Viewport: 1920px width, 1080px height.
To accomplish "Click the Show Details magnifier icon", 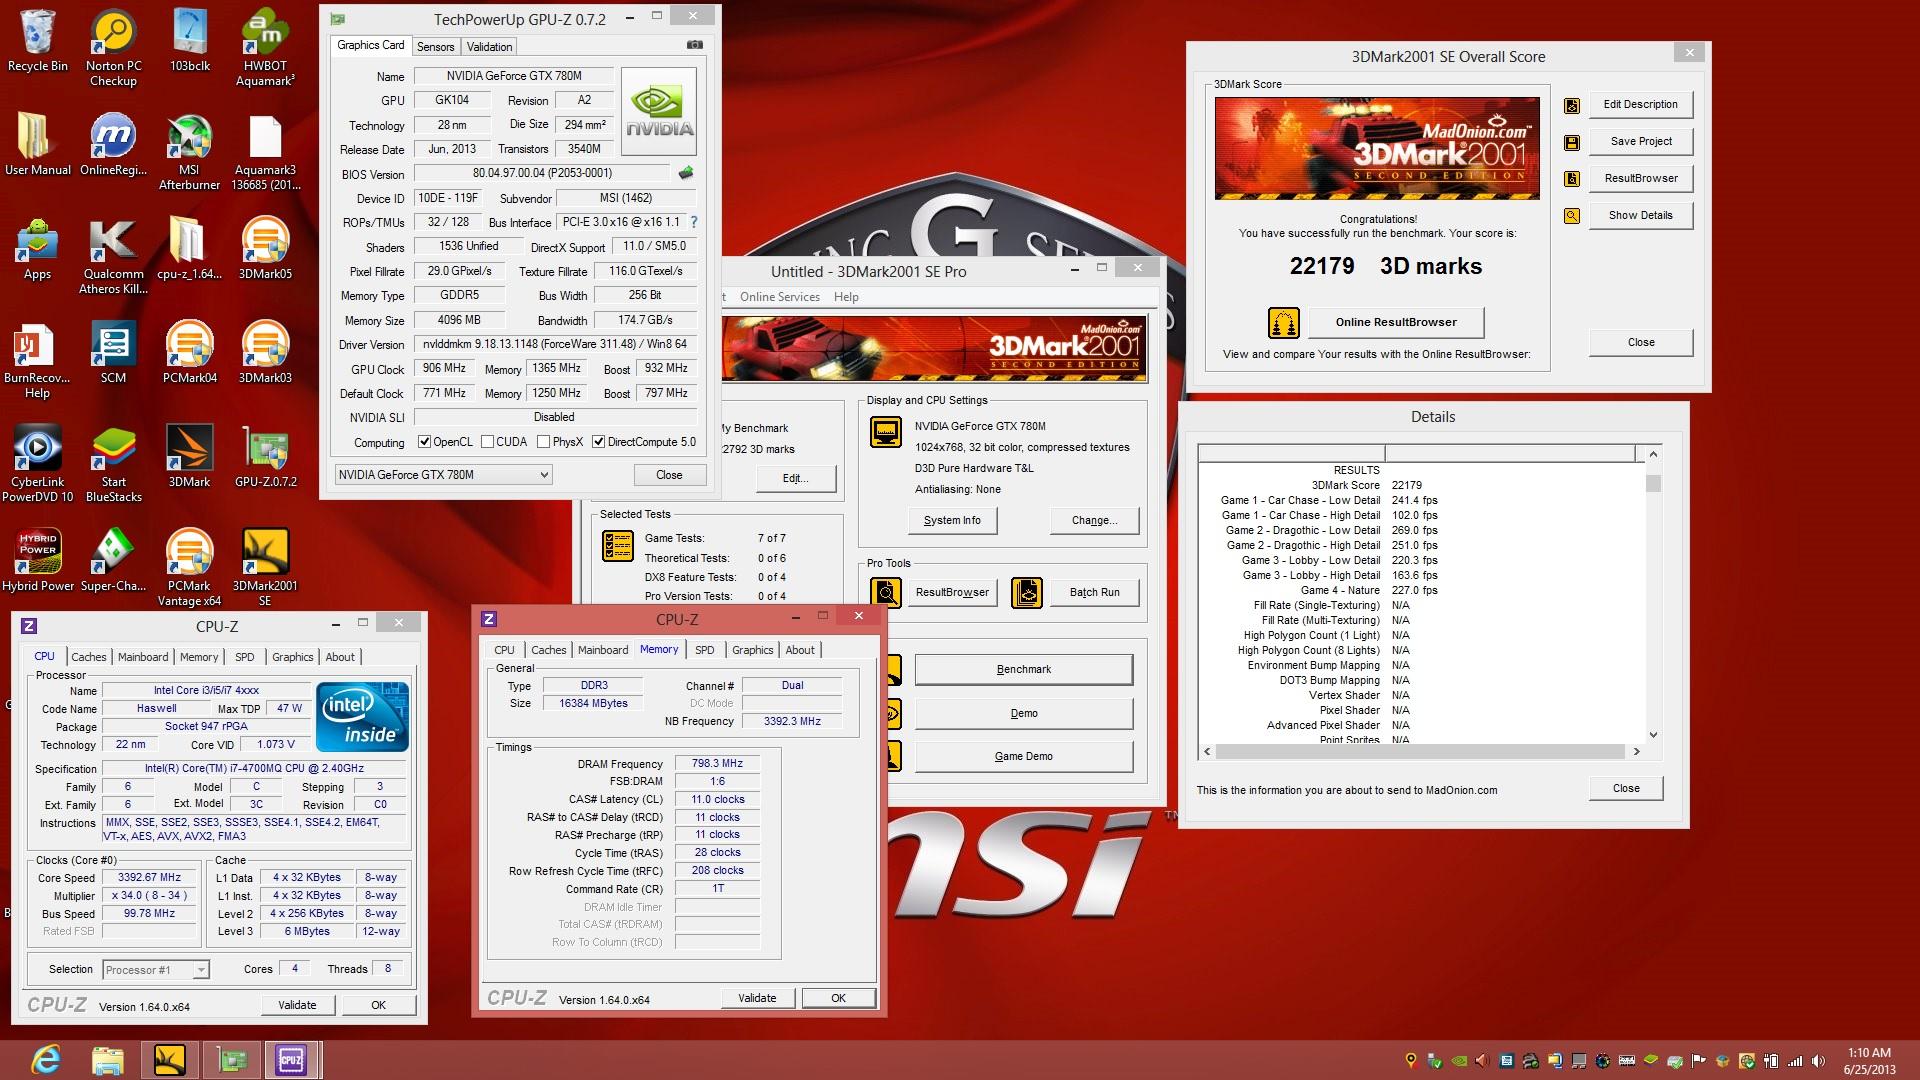I will (1572, 216).
